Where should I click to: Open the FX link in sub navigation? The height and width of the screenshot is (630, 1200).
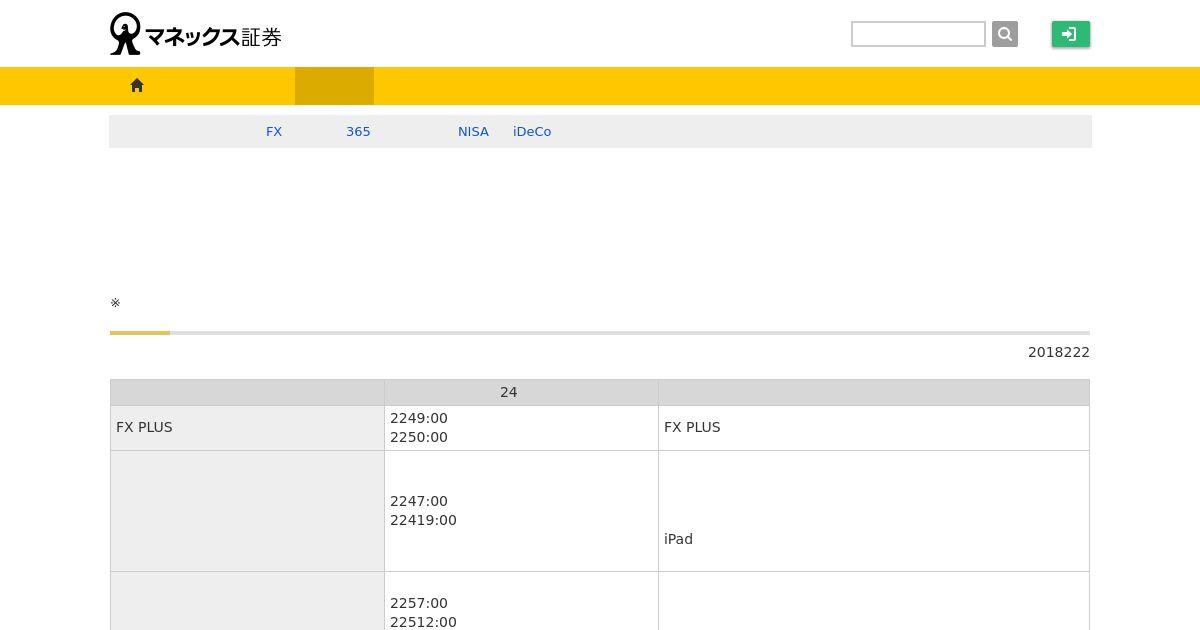pos(274,132)
